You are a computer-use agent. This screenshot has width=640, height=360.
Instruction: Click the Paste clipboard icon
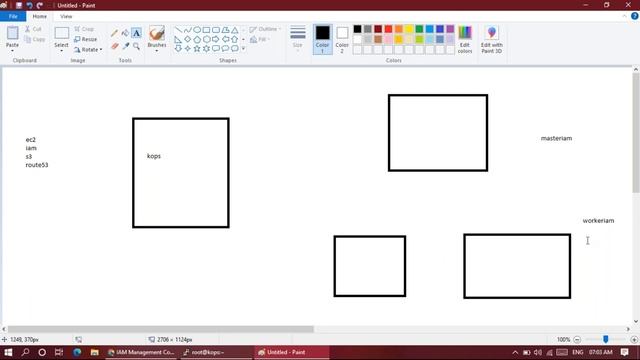12,33
